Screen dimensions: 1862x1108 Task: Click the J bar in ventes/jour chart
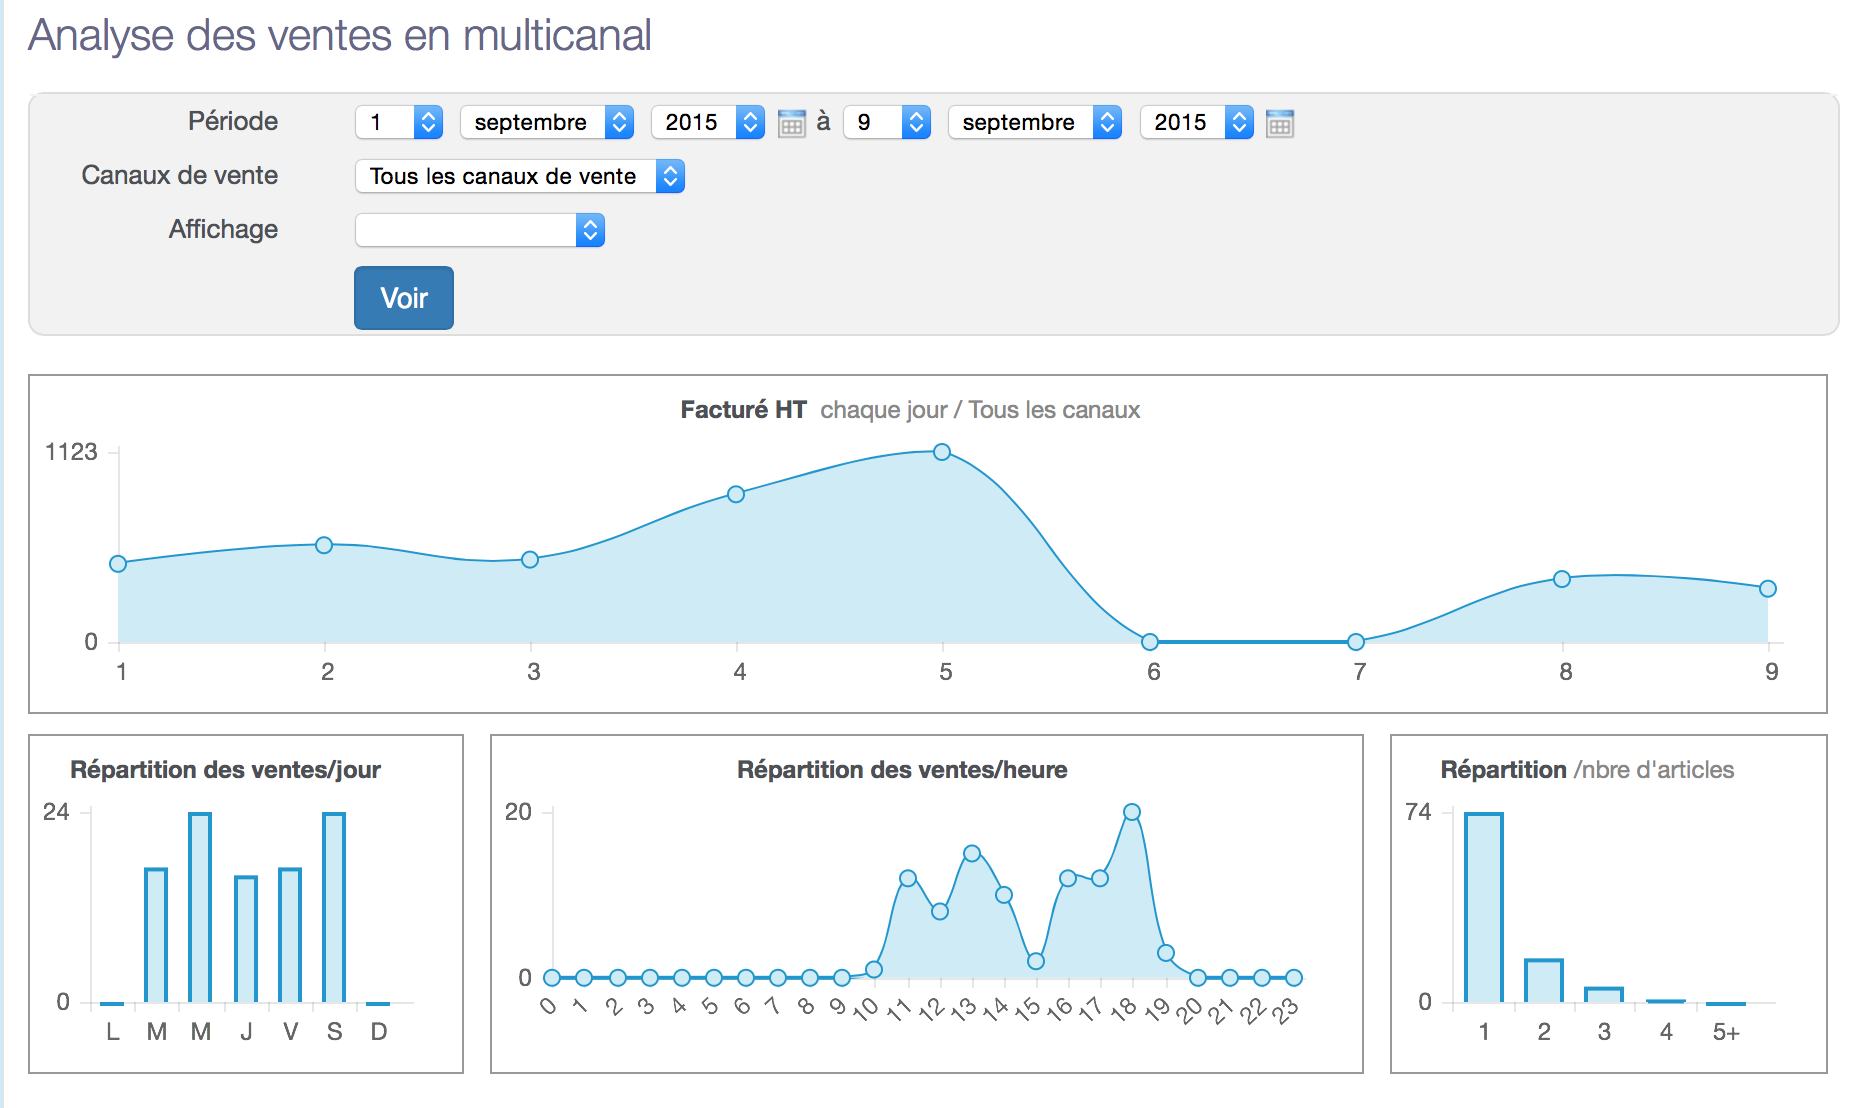(246, 939)
